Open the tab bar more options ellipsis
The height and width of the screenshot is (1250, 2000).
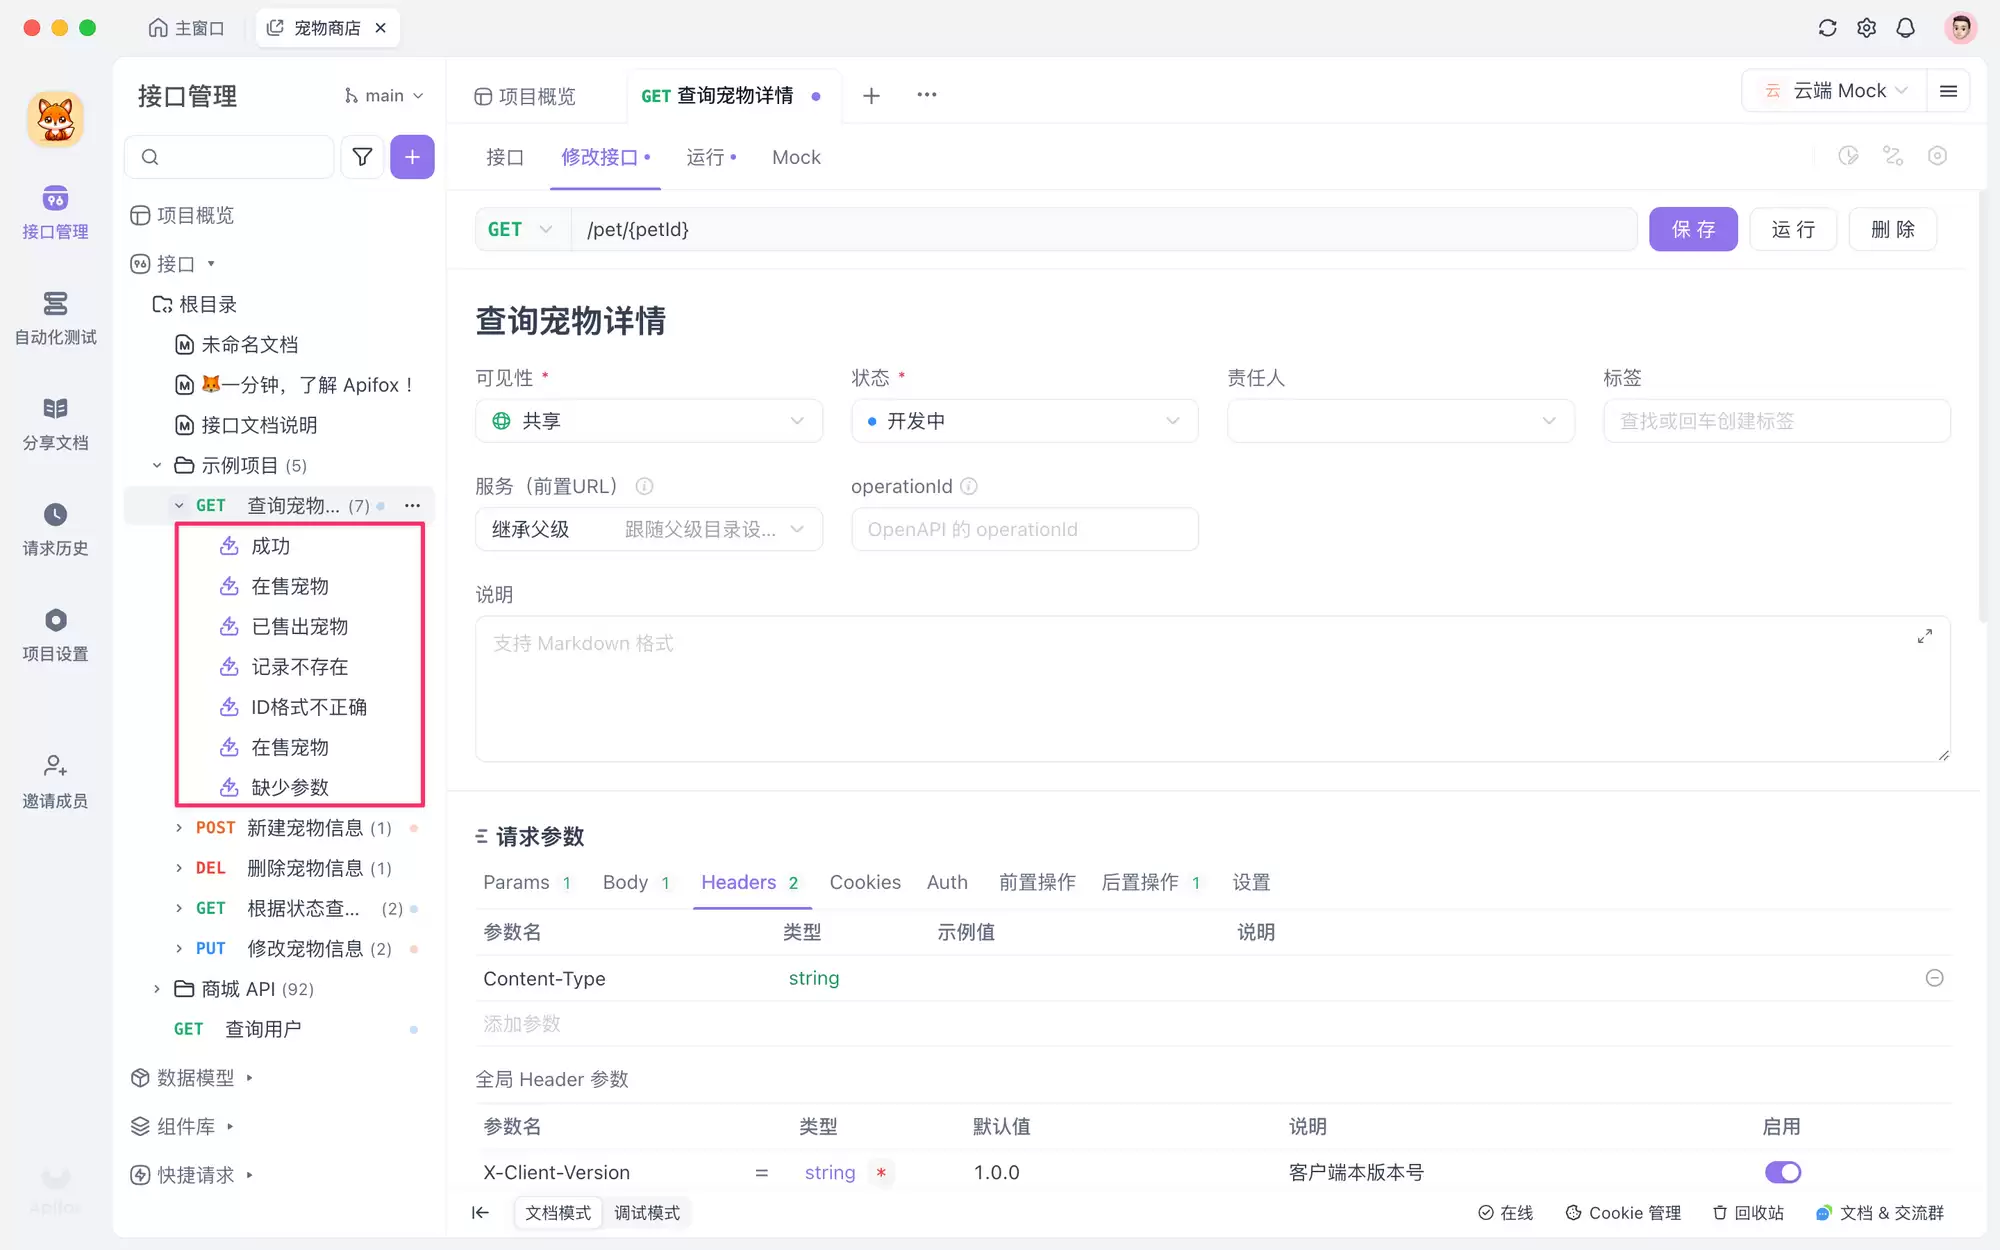[x=927, y=95]
